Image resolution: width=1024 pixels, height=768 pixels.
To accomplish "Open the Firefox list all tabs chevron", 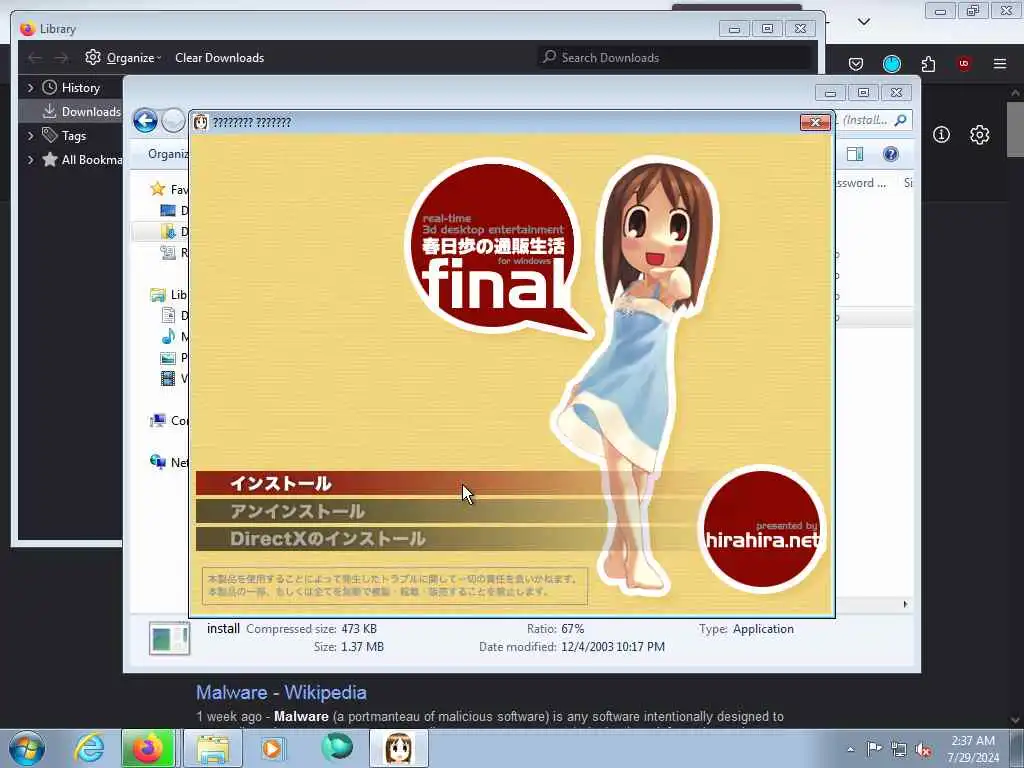I will [x=863, y=22].
